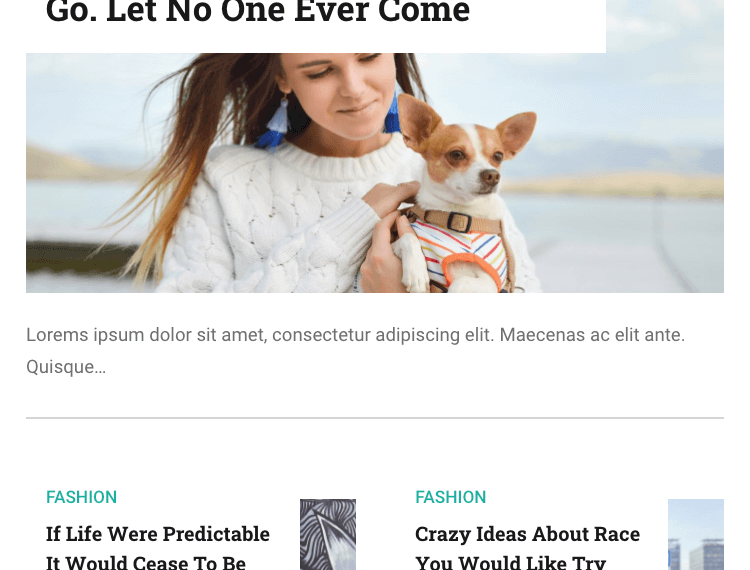Image resolution: width=750 pixels, height=570 pixels.
Task: Click the gray divider line below the excerpt
Action: point(375,418)
